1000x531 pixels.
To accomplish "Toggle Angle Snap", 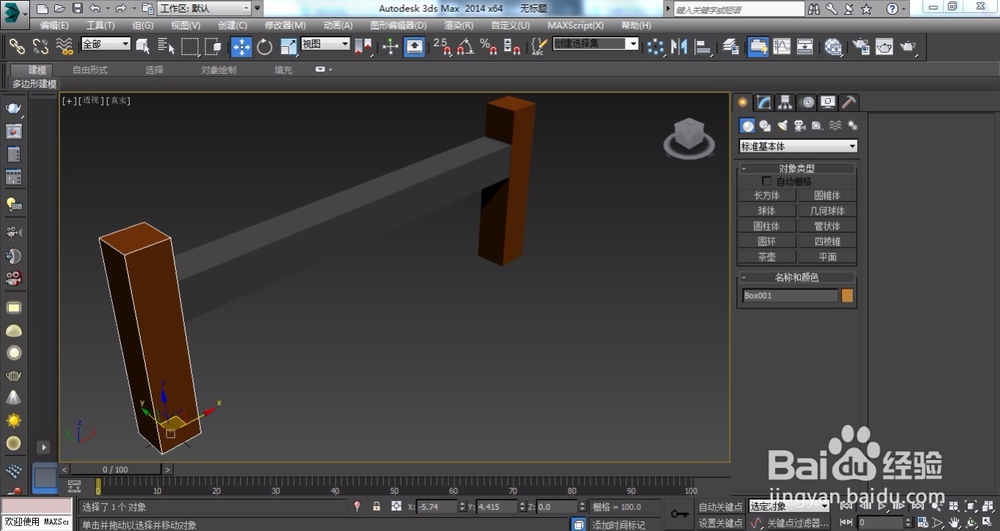I will (466, 46).
